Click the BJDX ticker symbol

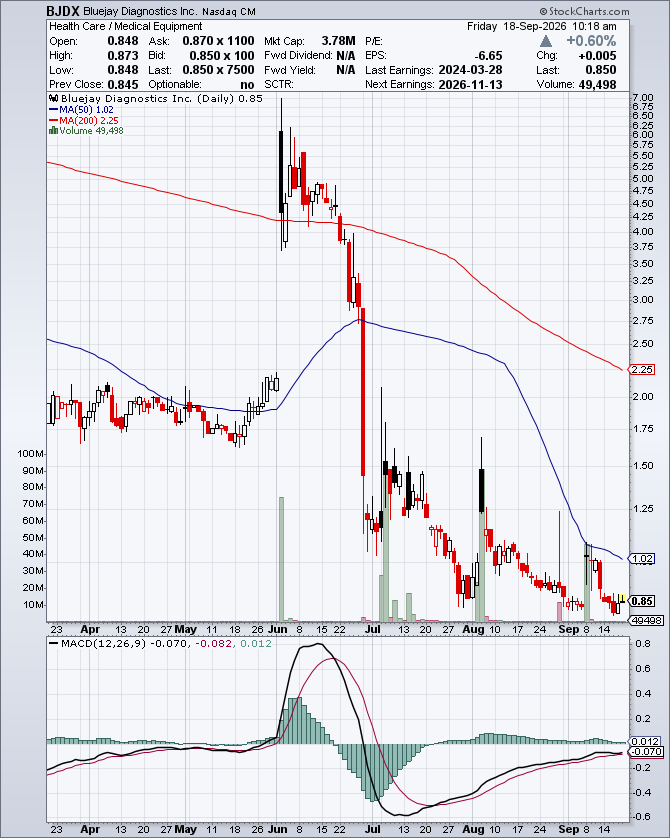(63, 11)
